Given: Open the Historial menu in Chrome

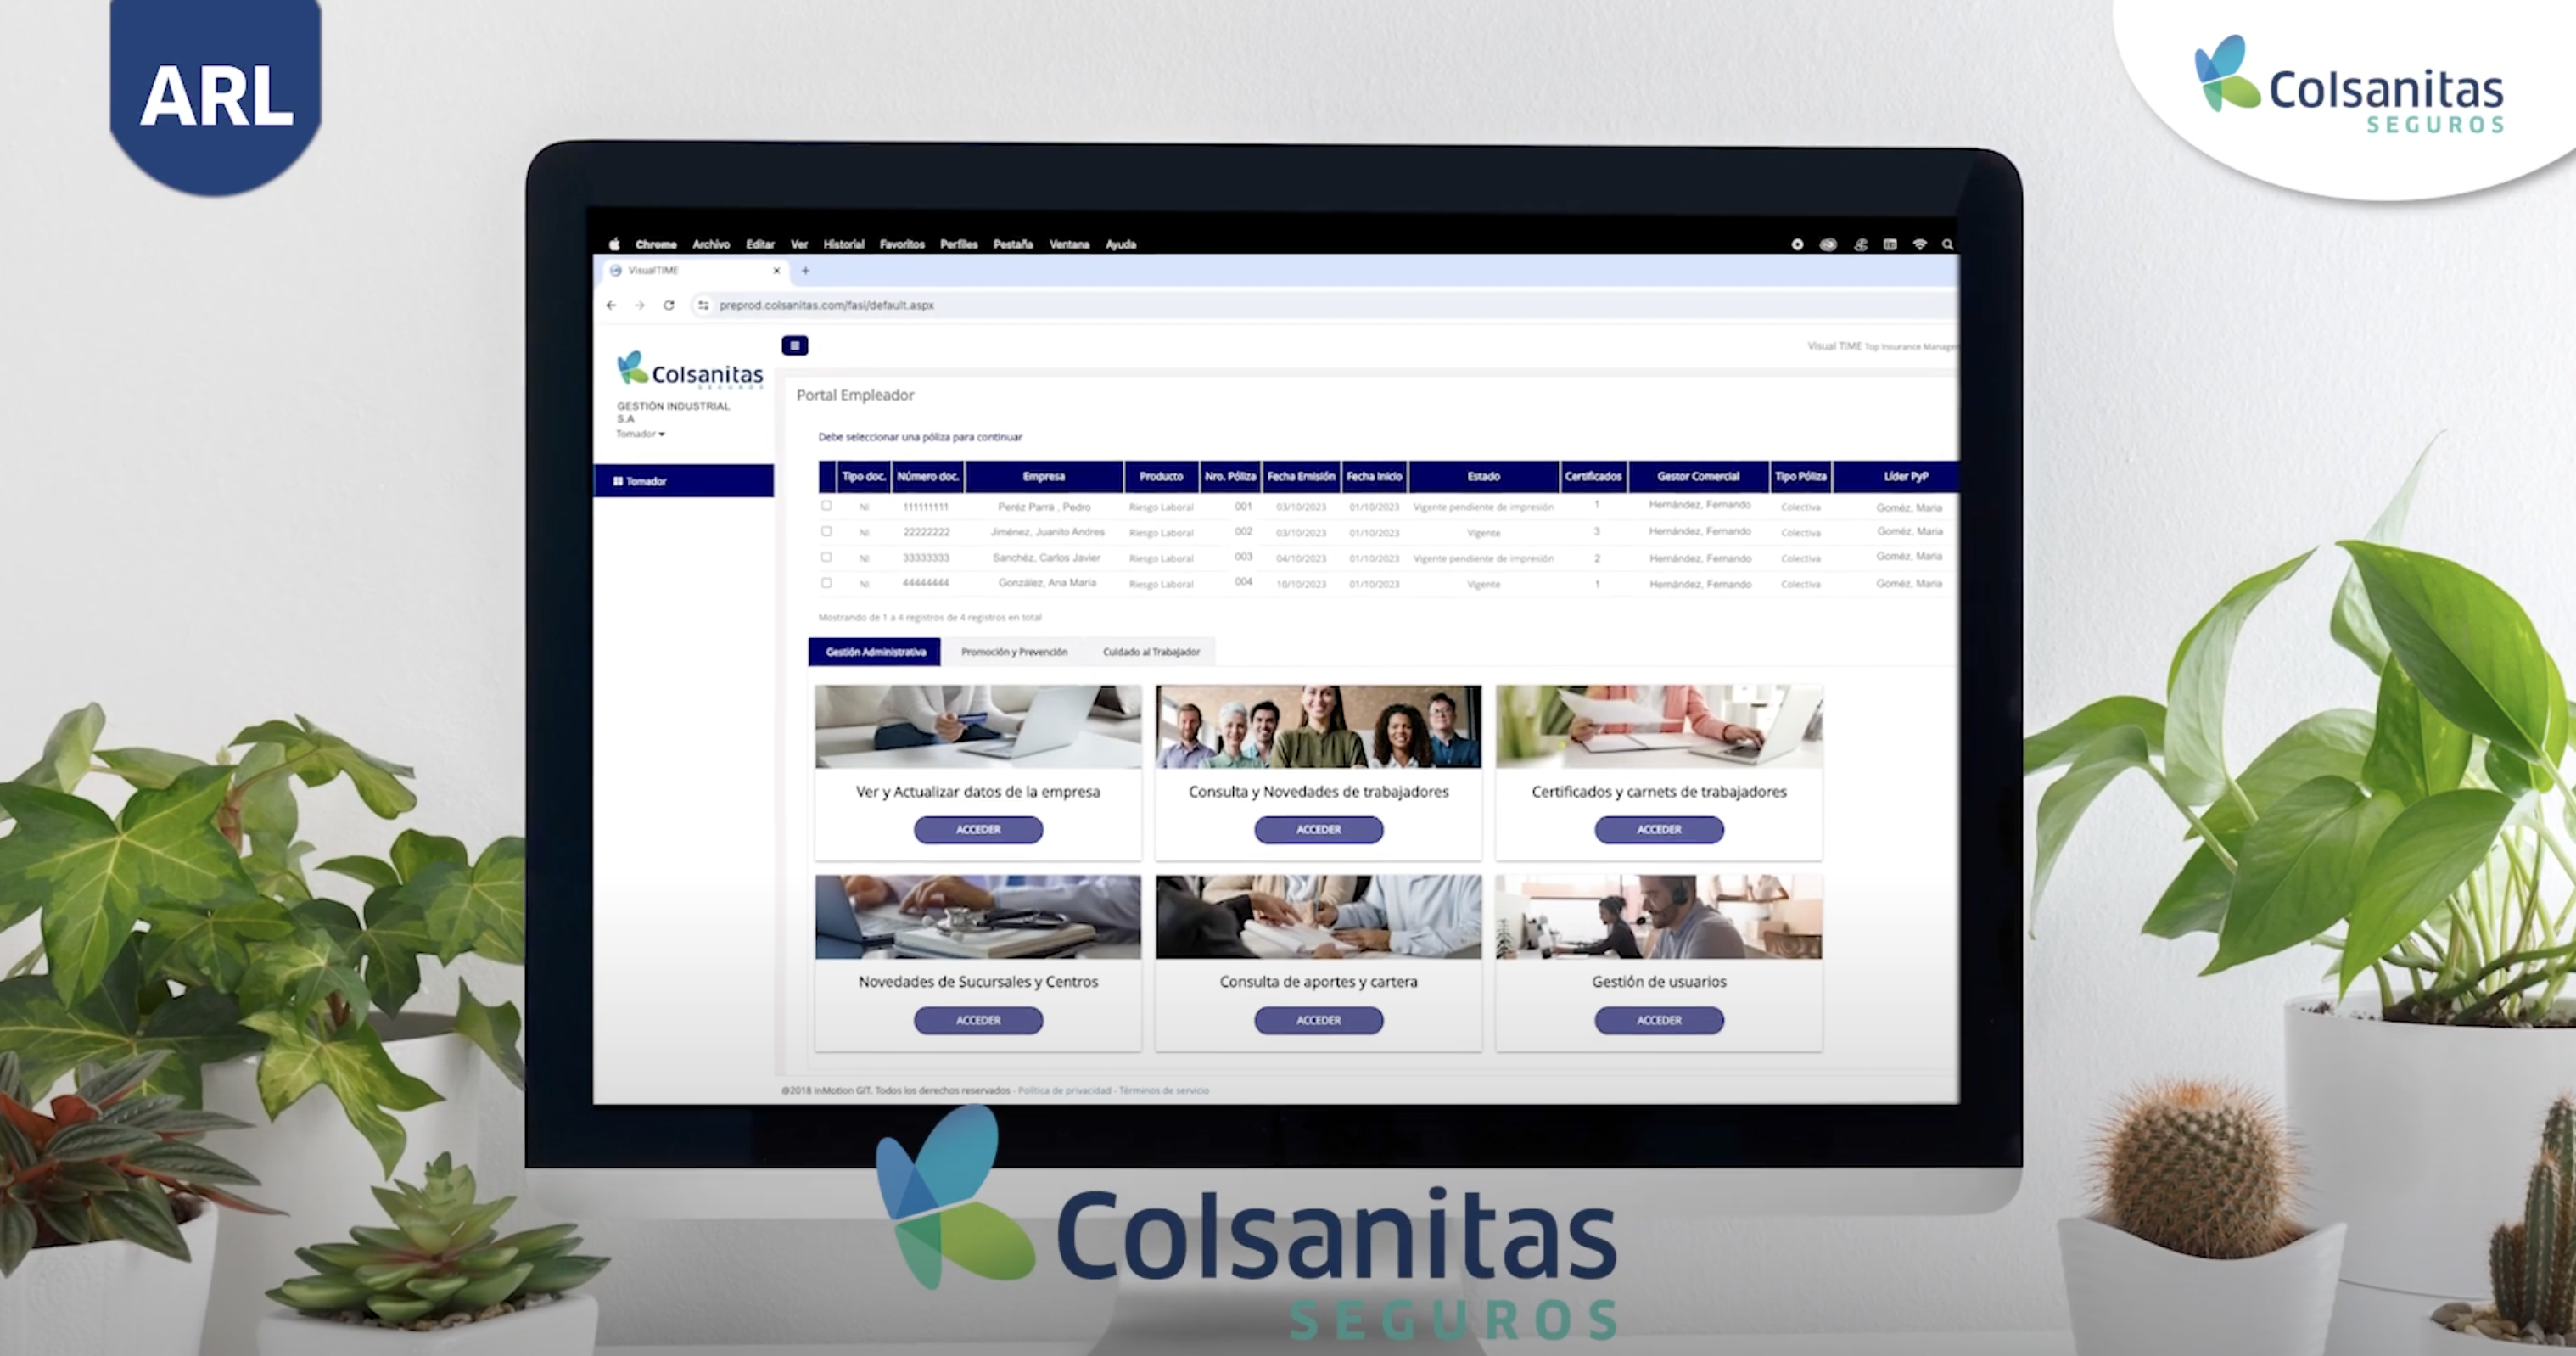Looking at the screenshot, I should point(843,244).
